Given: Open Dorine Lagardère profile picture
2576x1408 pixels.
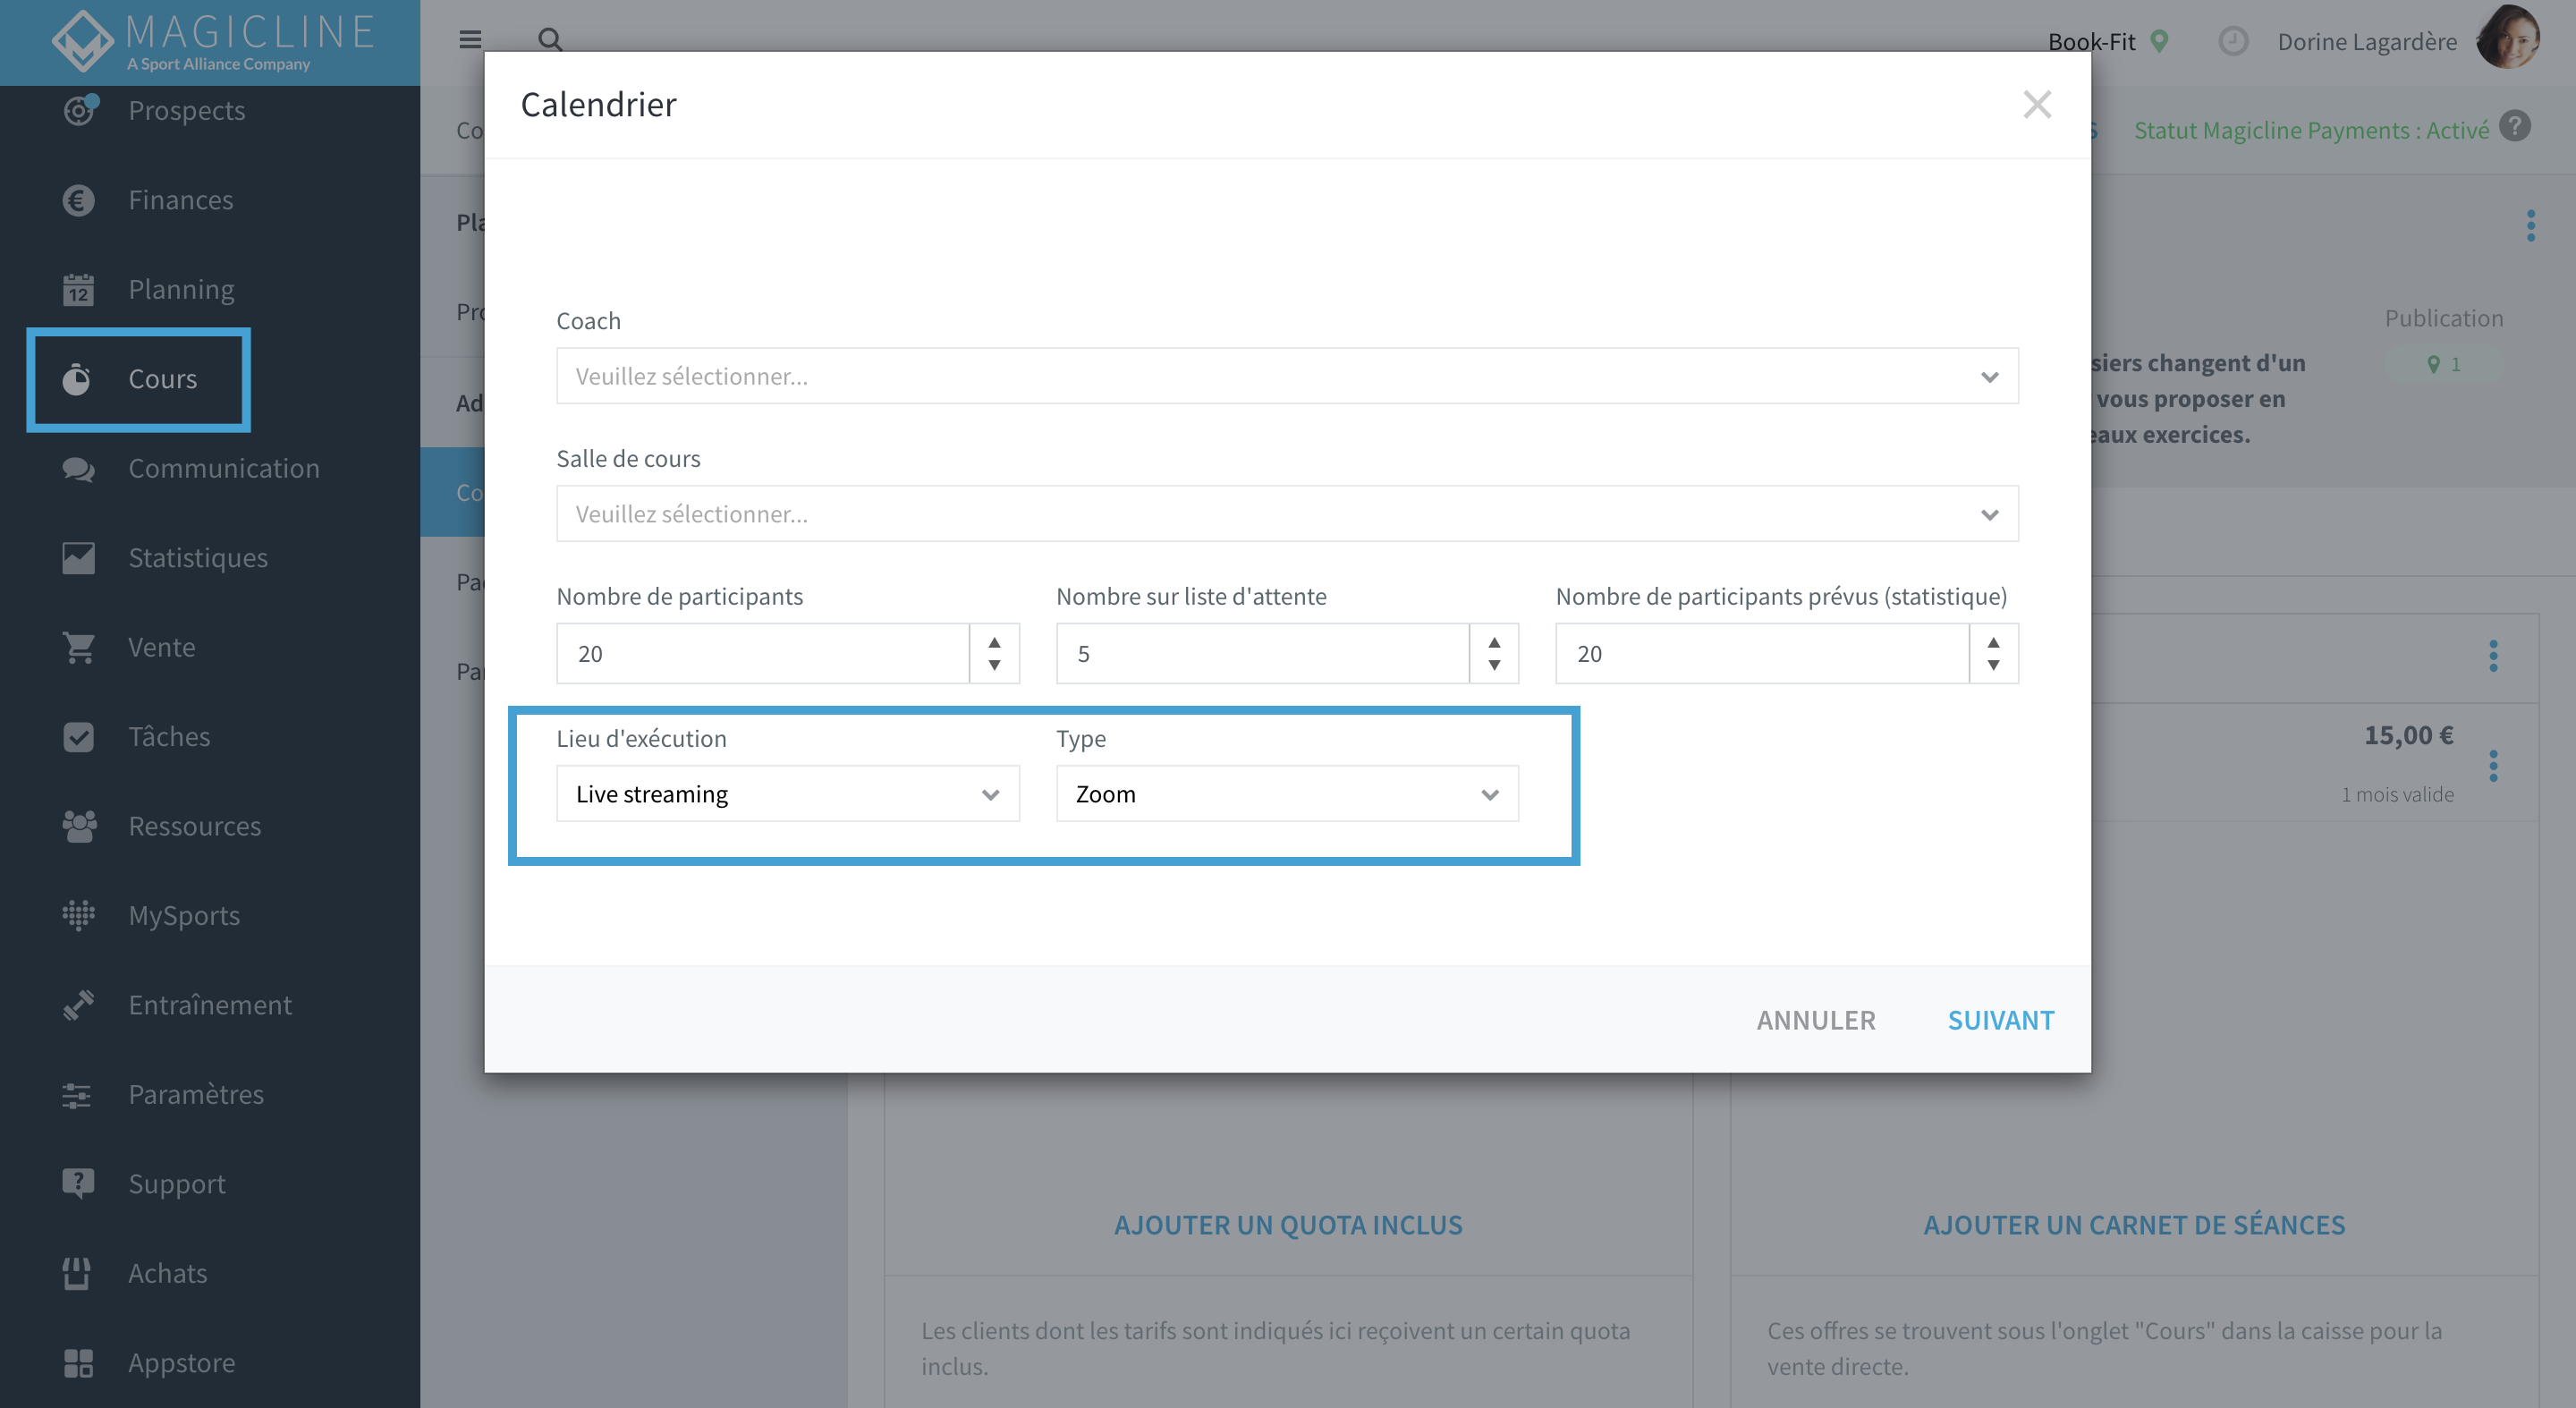Looking at the screenshot, I should (2510, 38).
